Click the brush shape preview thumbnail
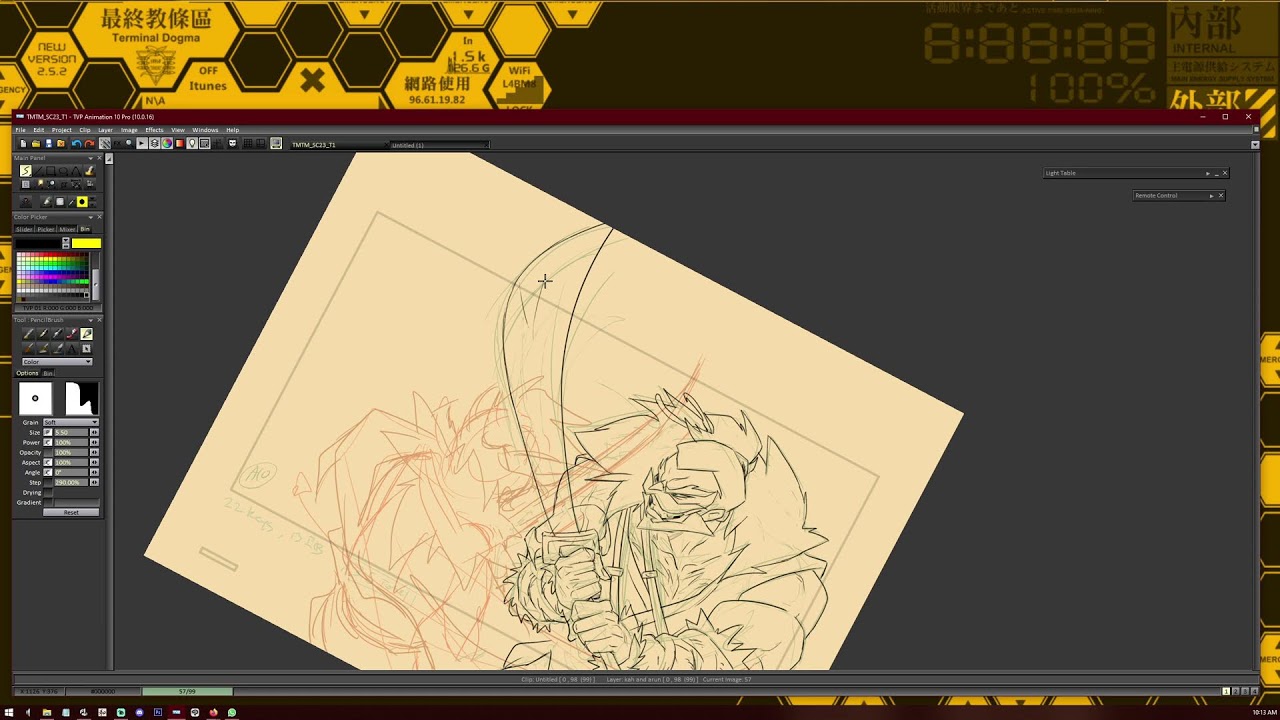1280x720 pixels. click(x=35, y=398)
